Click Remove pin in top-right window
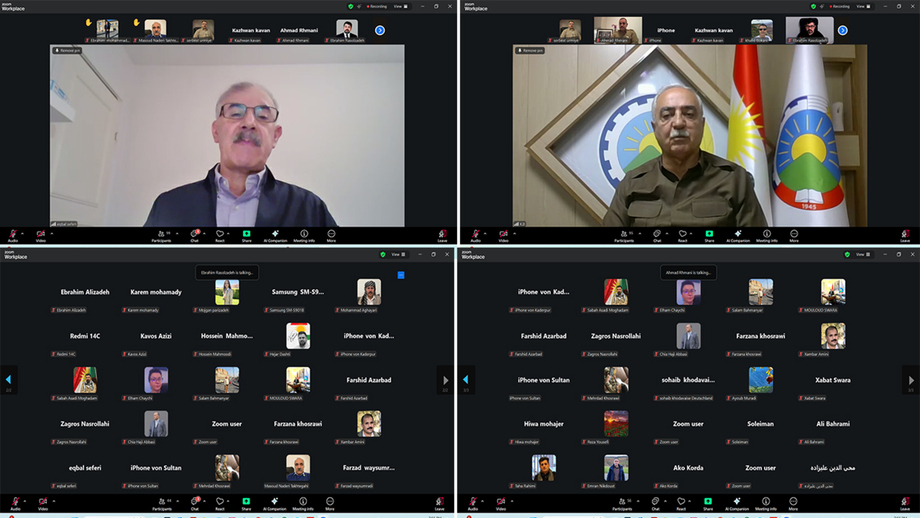920x518 pixels. pos(530,50)
